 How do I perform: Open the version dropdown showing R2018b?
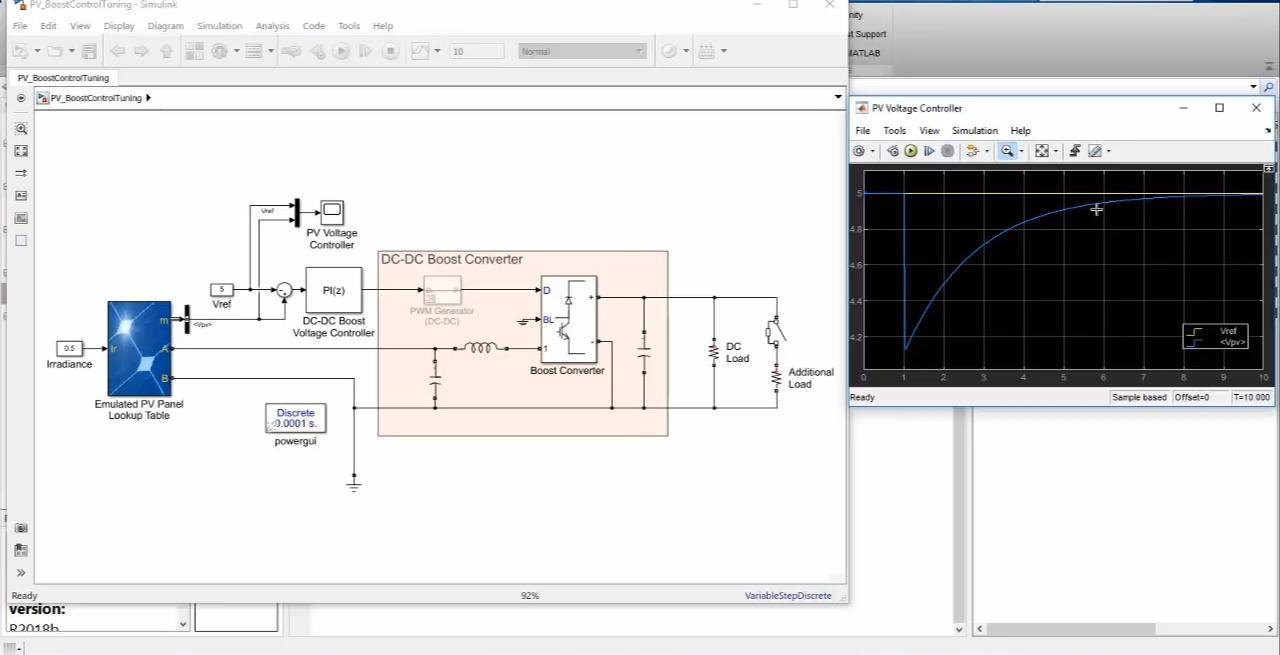pos(182,624)
